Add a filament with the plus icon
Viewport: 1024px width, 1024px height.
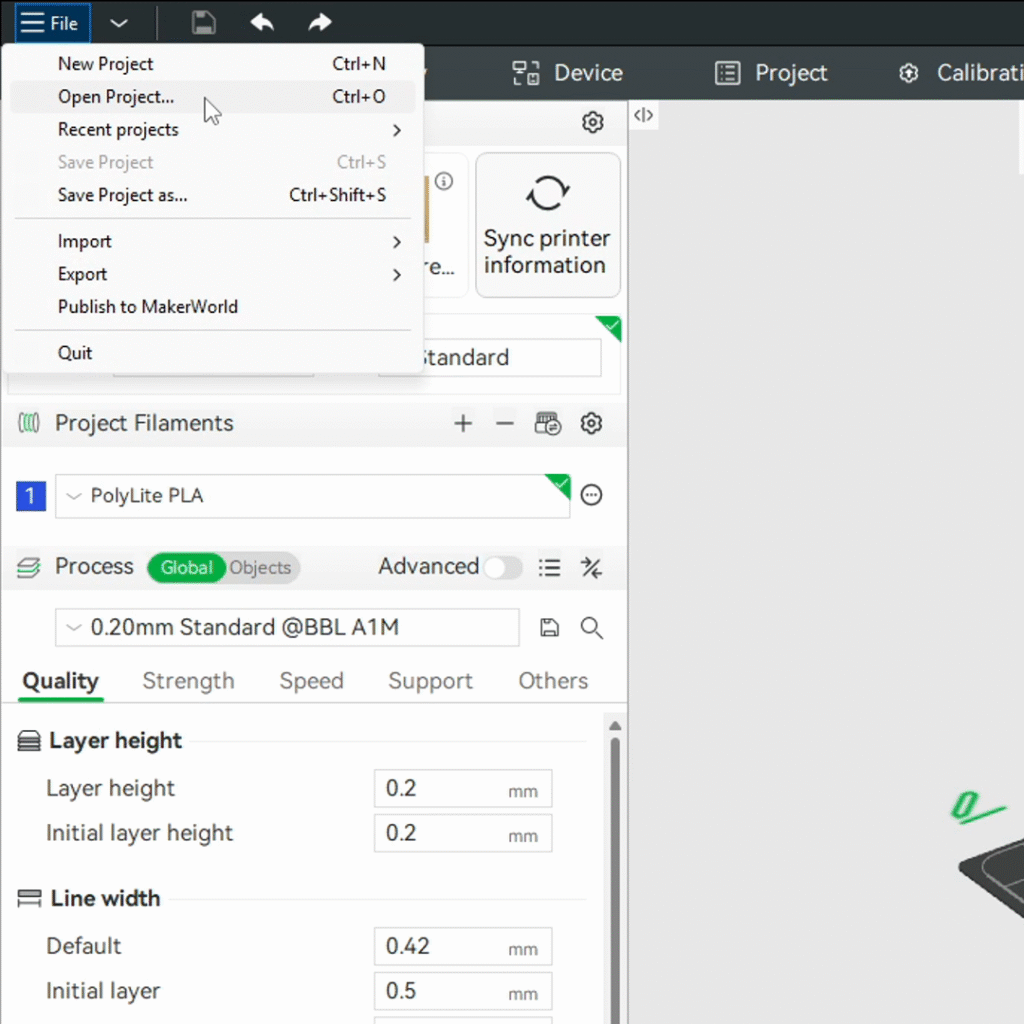[462, 424]
